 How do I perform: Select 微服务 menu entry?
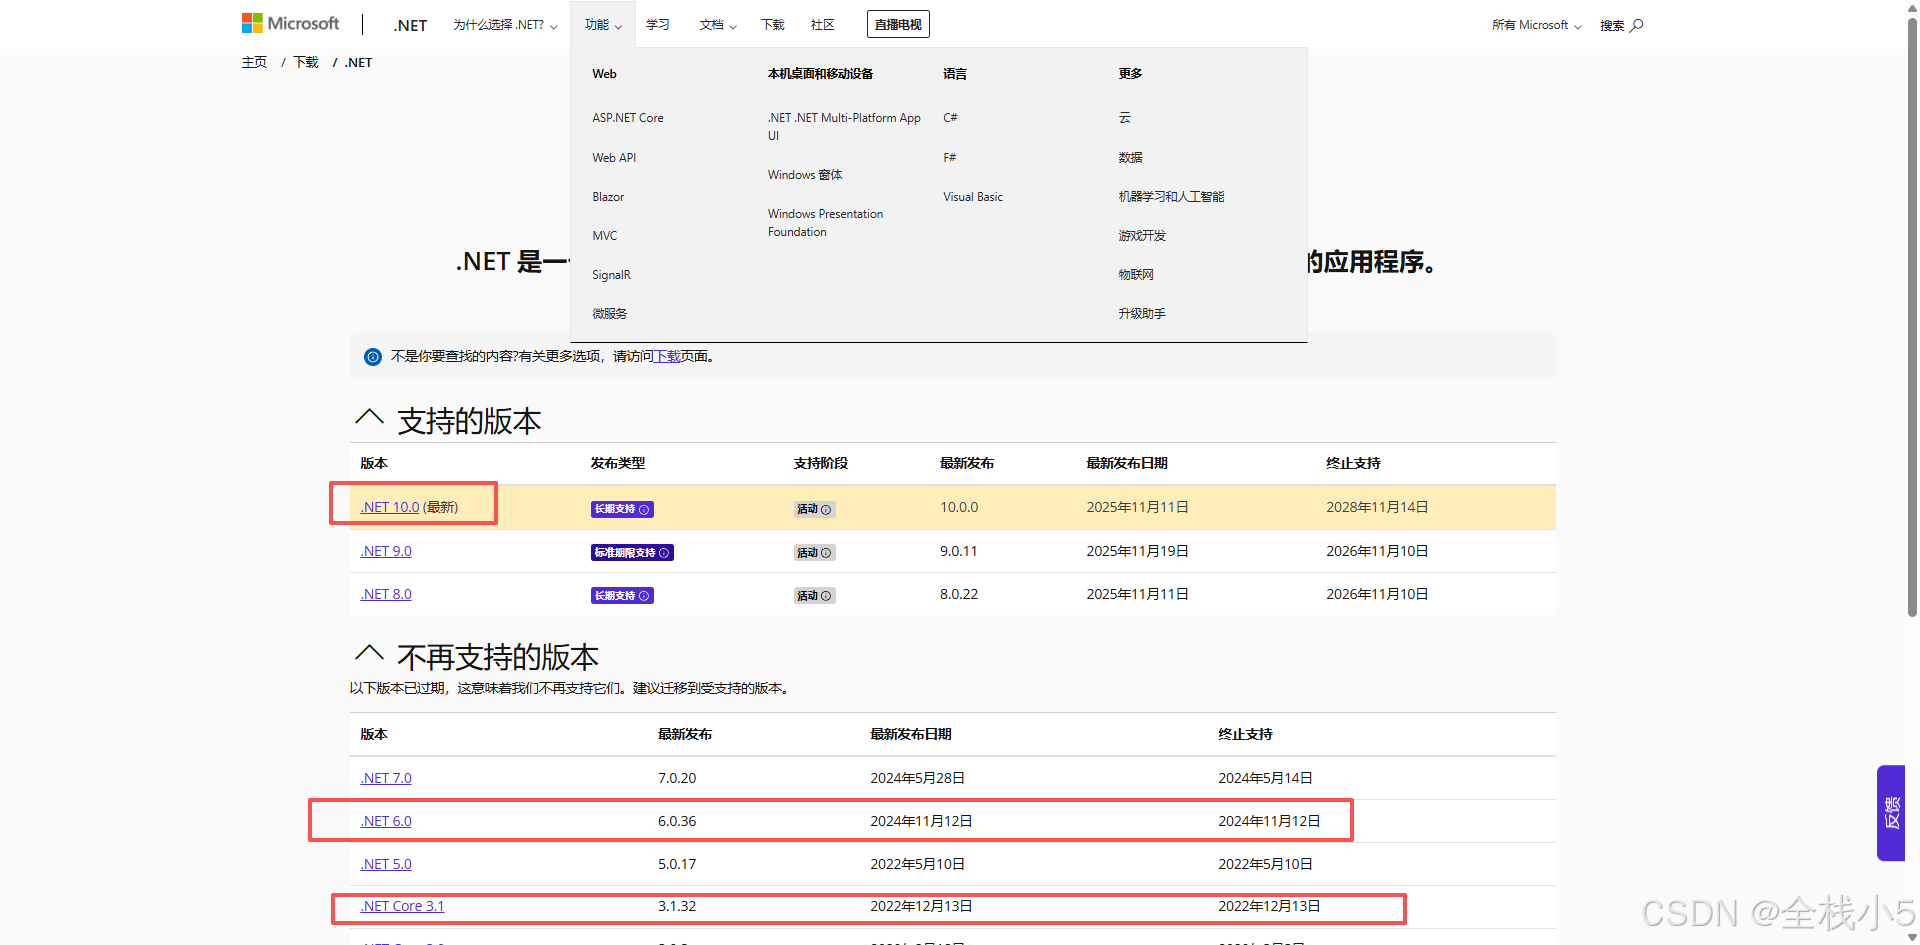(610, 314)
